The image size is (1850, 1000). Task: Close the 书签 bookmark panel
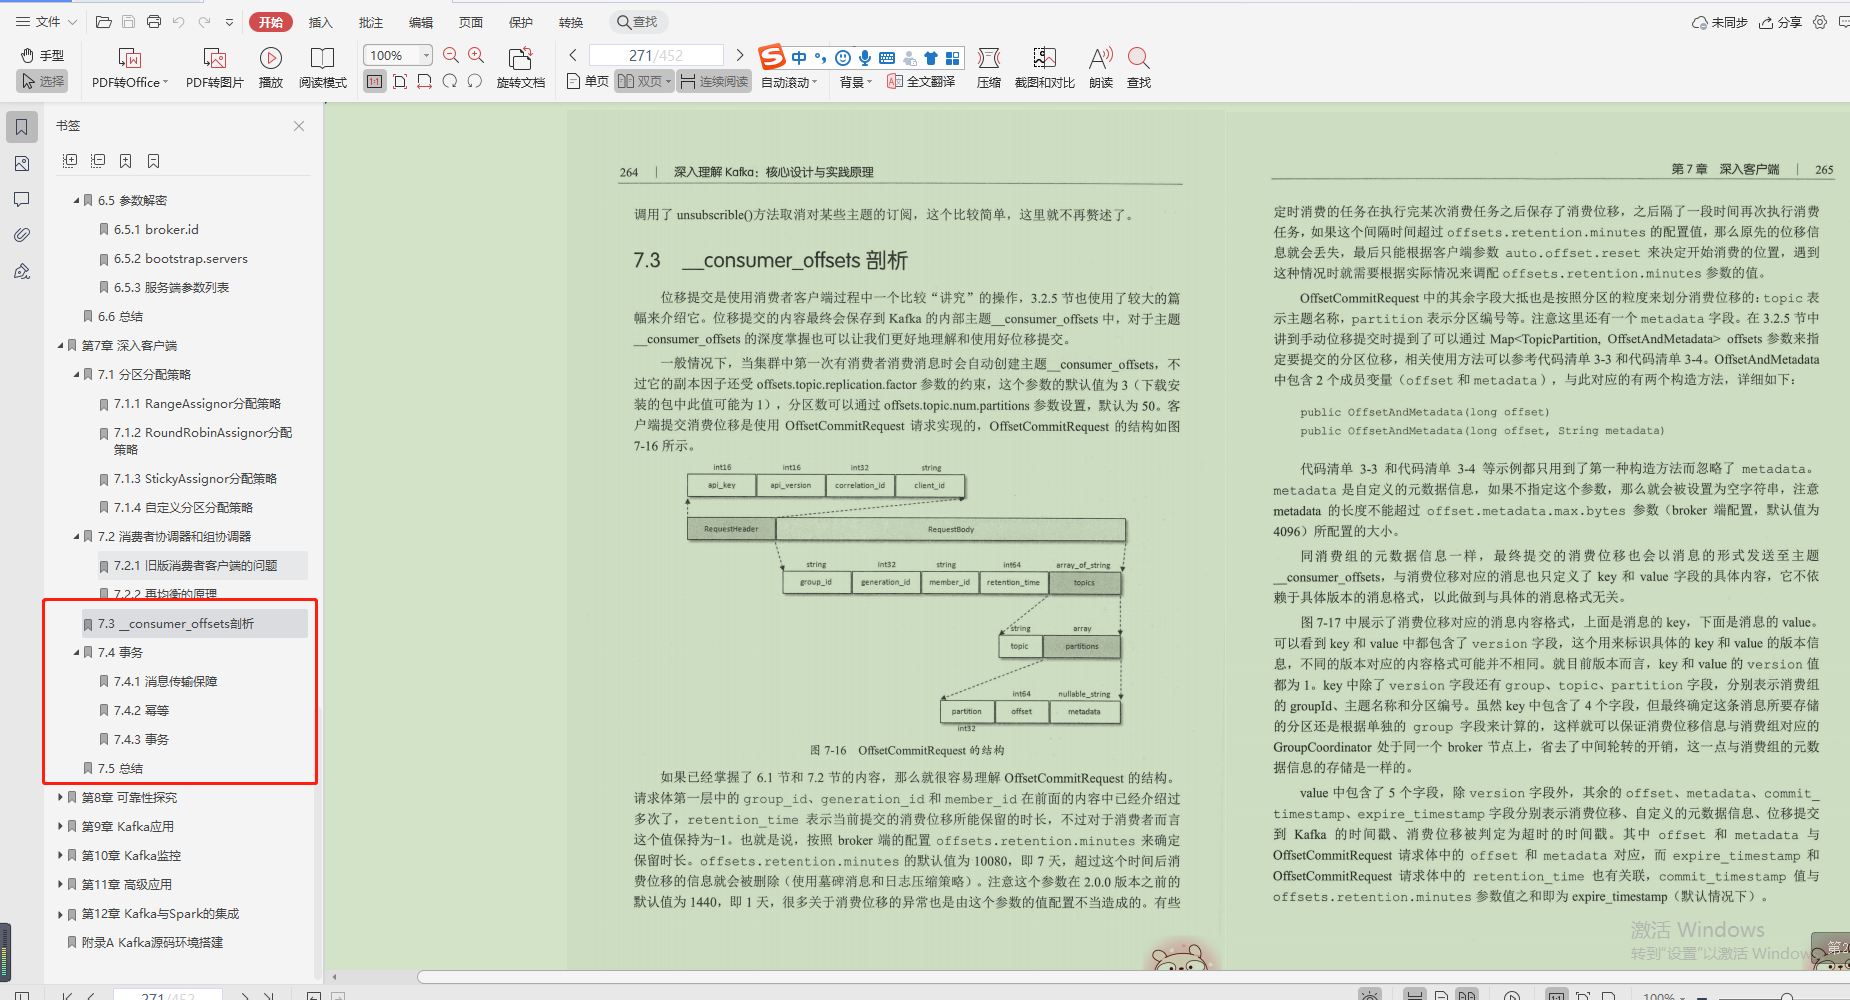(x=299, y=126)
